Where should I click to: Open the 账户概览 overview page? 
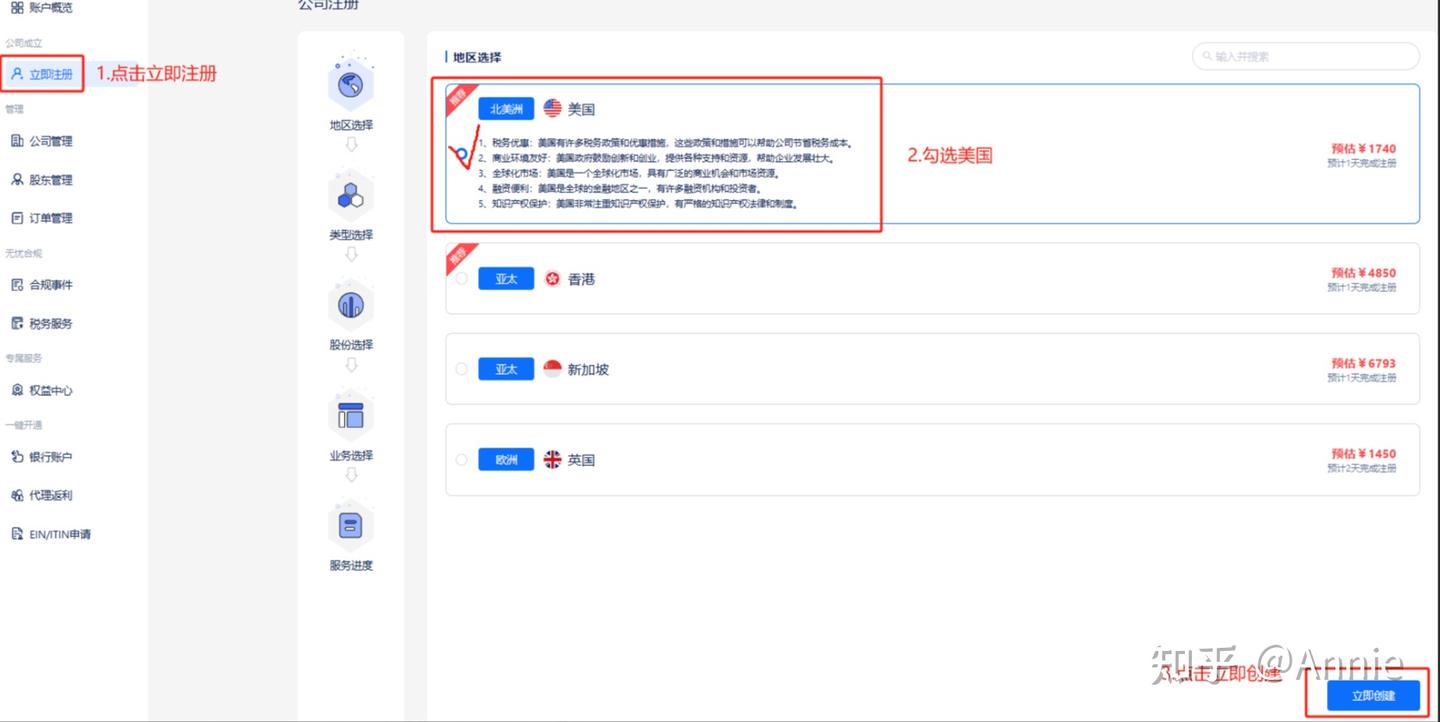[44, 8]
